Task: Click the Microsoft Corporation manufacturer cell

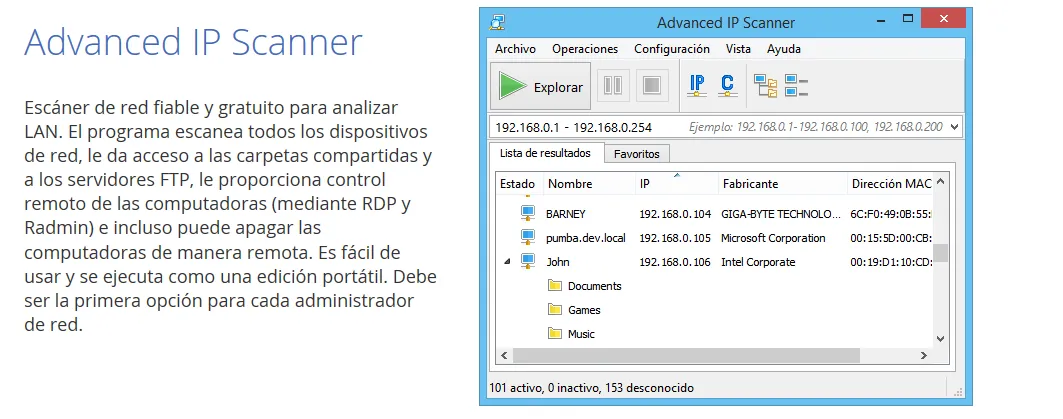Action: [774, 238]
